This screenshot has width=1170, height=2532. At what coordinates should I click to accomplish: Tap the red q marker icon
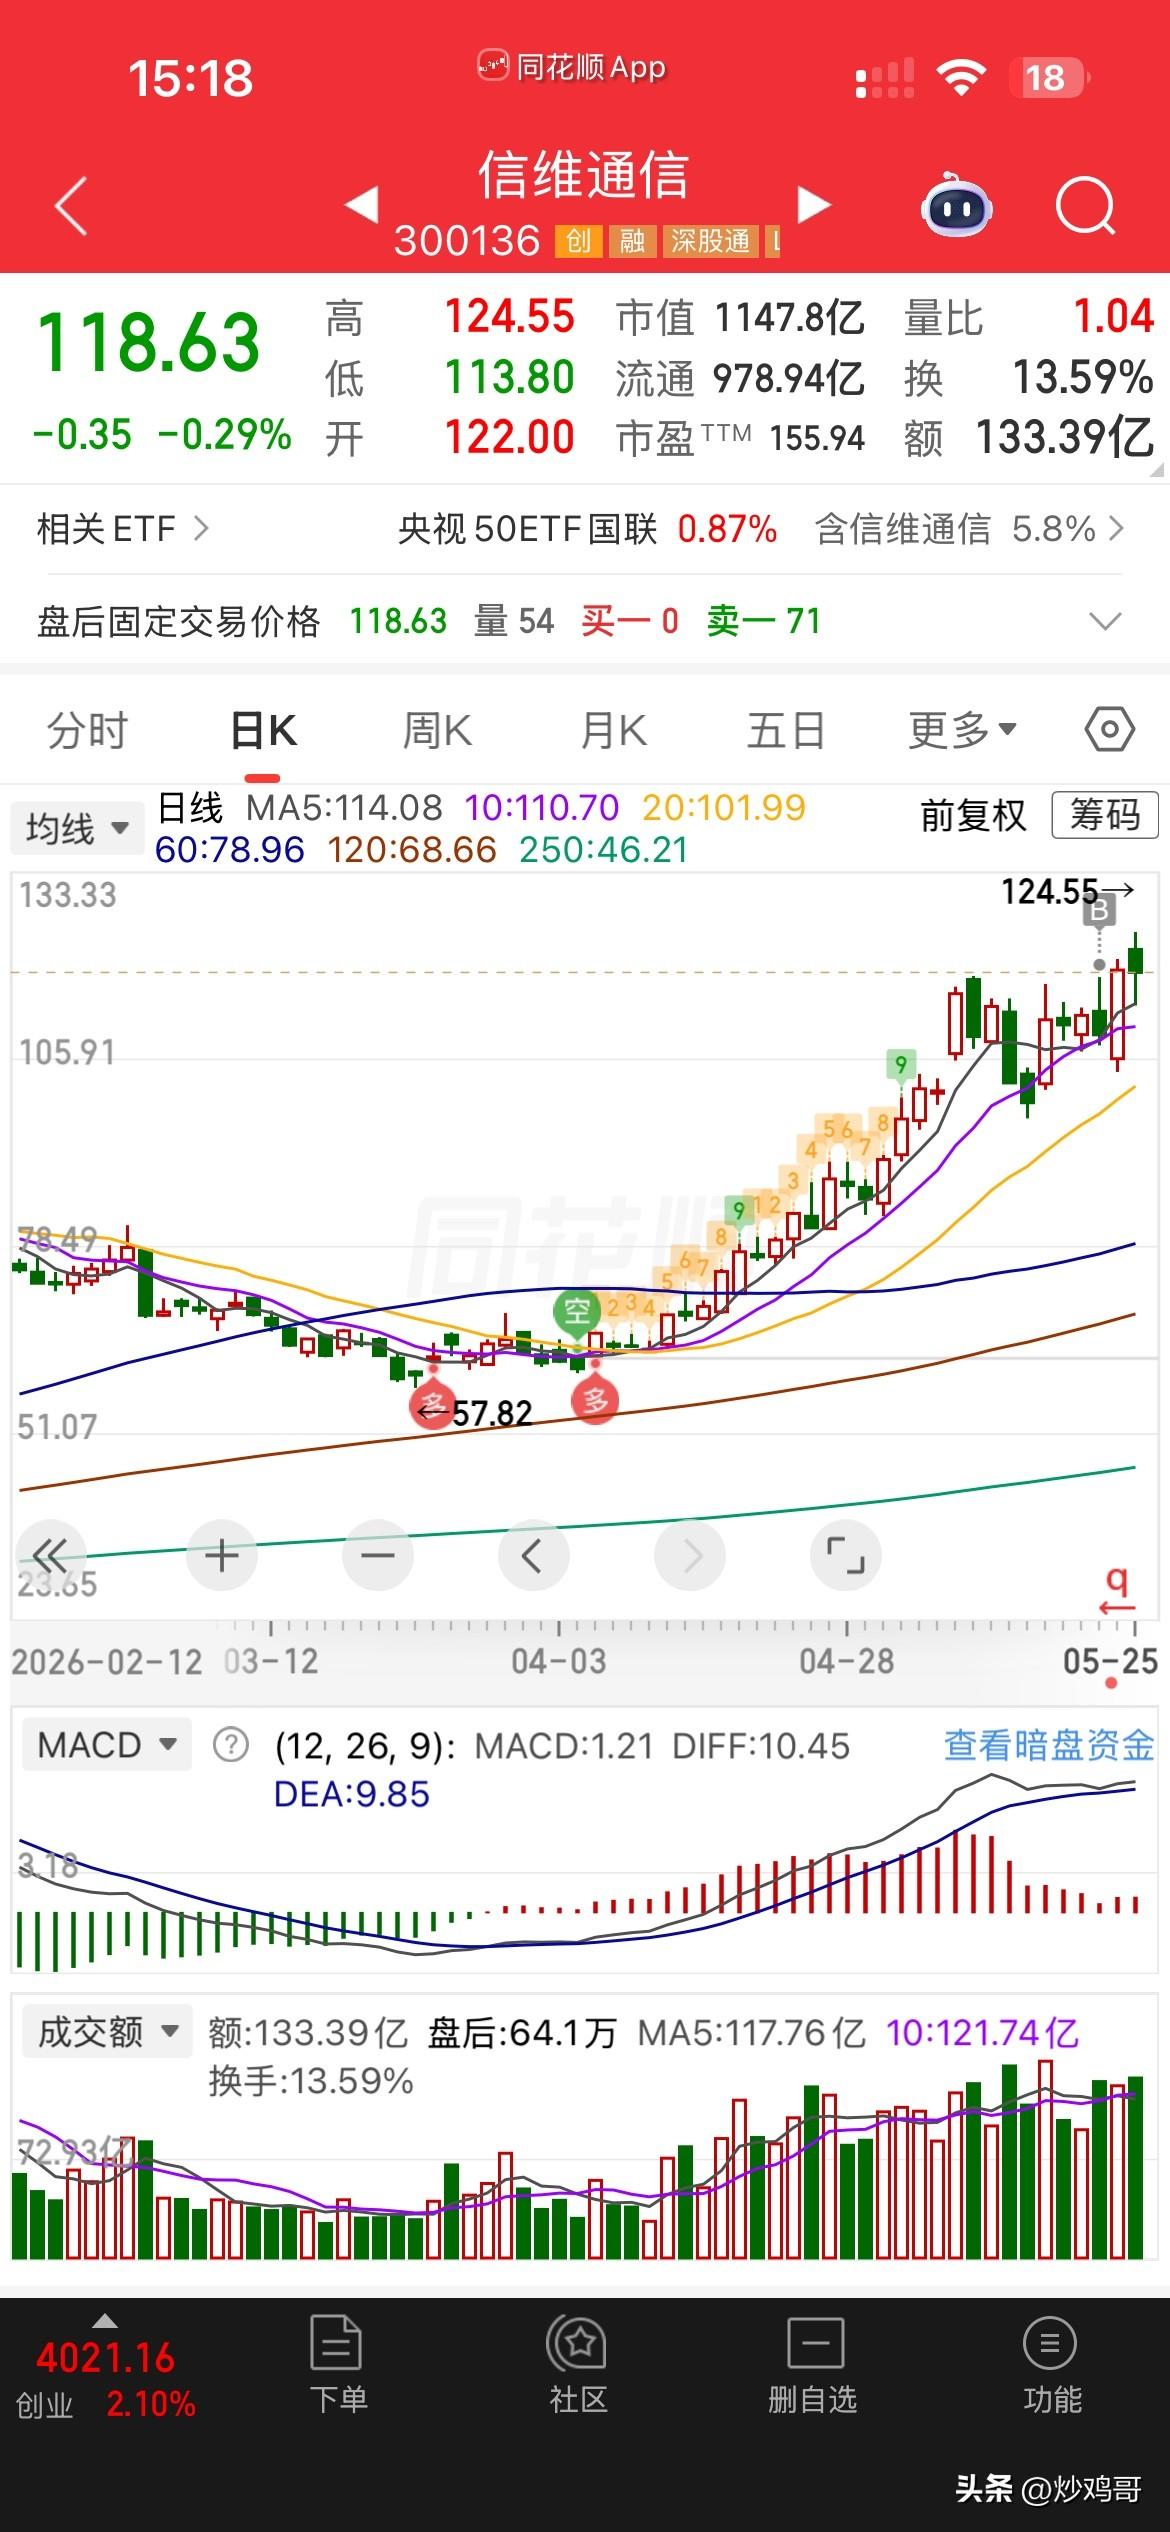pyautogui.click(x=1117, y=1589)
